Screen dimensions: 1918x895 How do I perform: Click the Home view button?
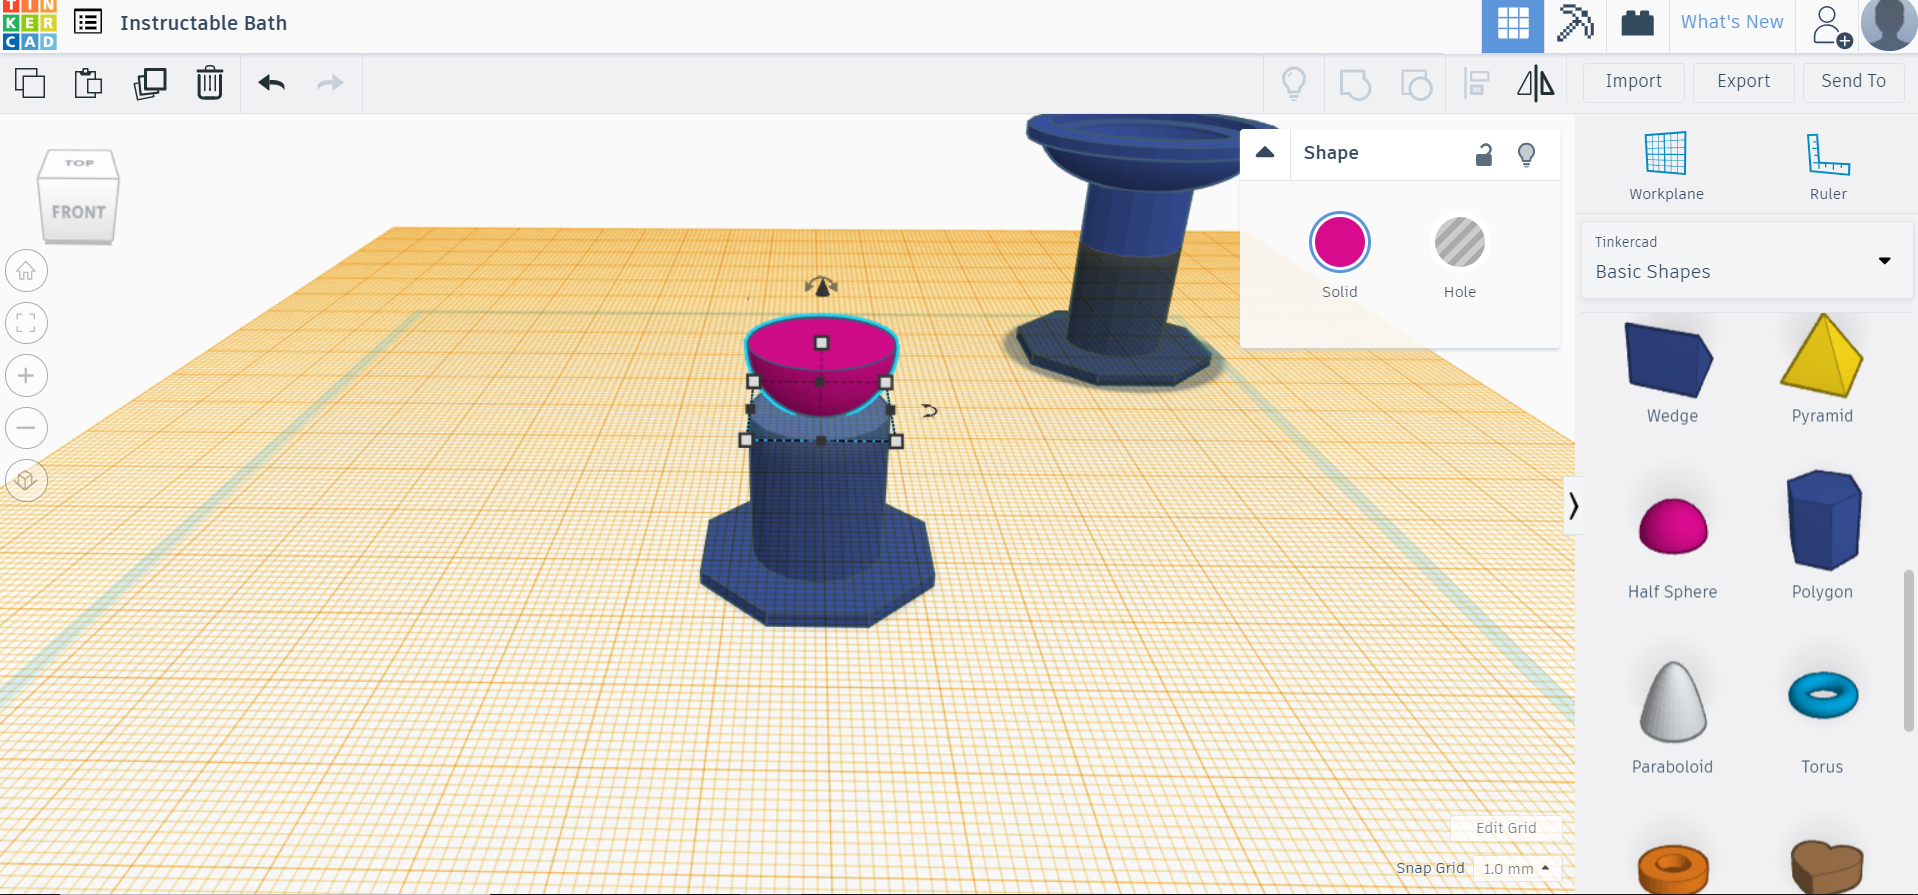(26, 271)
